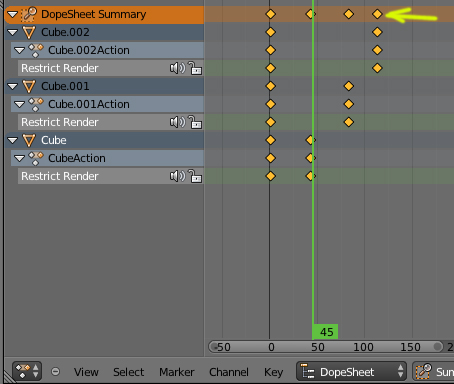
Task: Click the Cube.002Action animation icon
Action: pyautogui.click(x=36, y=50)
